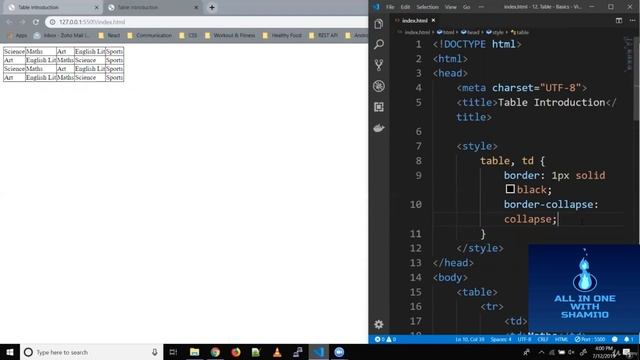This screenshot has height=360, width=640.
Task: Open the Docker view in the activity bar
Action: tap(379, 128)
